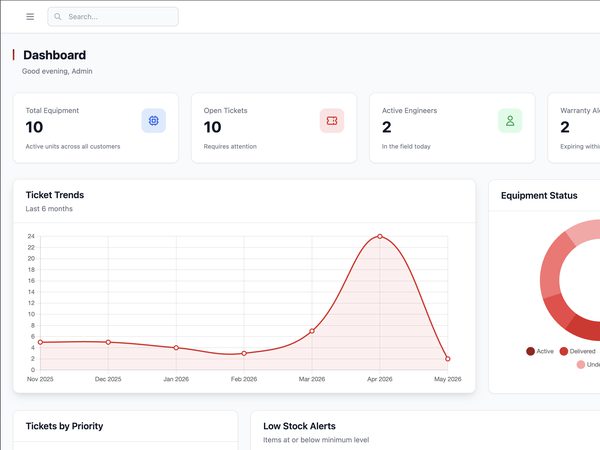Click the blue Total Equipment gear icon
Viewport: 600px width, 450px height.
tap(153, 121)
